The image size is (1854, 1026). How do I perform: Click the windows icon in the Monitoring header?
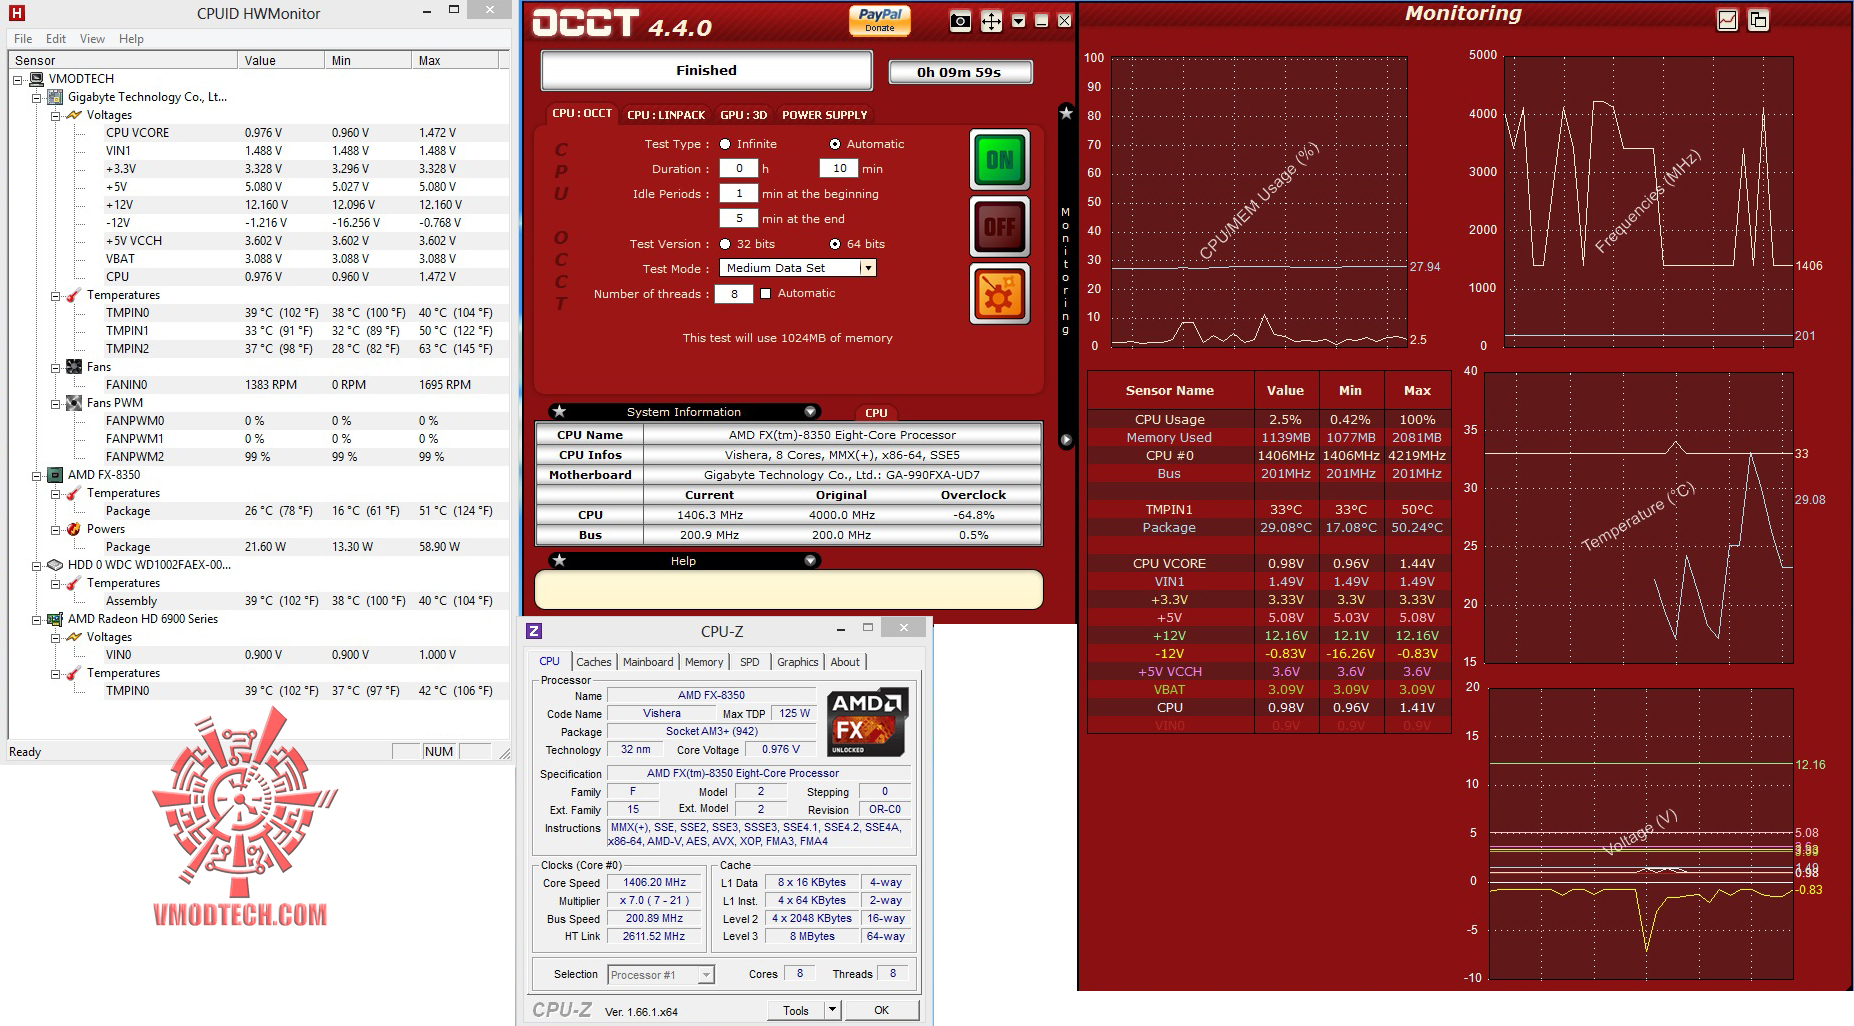click(1758, 19)
